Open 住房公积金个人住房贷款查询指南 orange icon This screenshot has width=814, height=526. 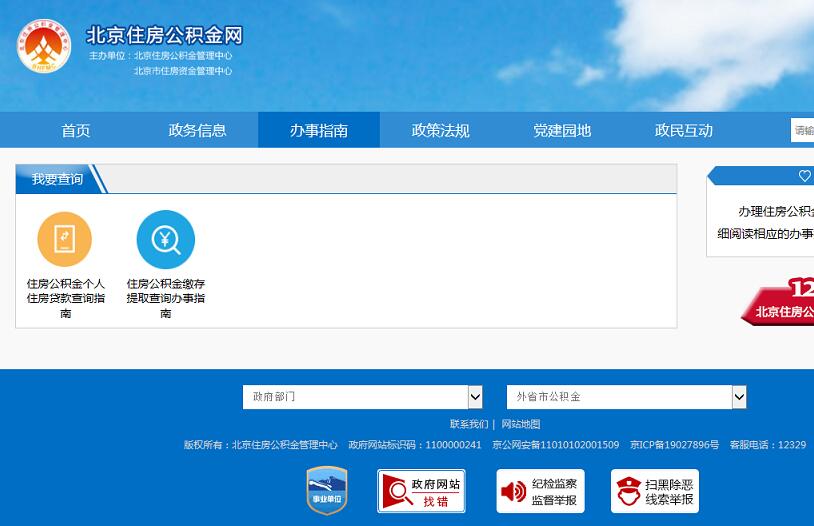(65, 239)
